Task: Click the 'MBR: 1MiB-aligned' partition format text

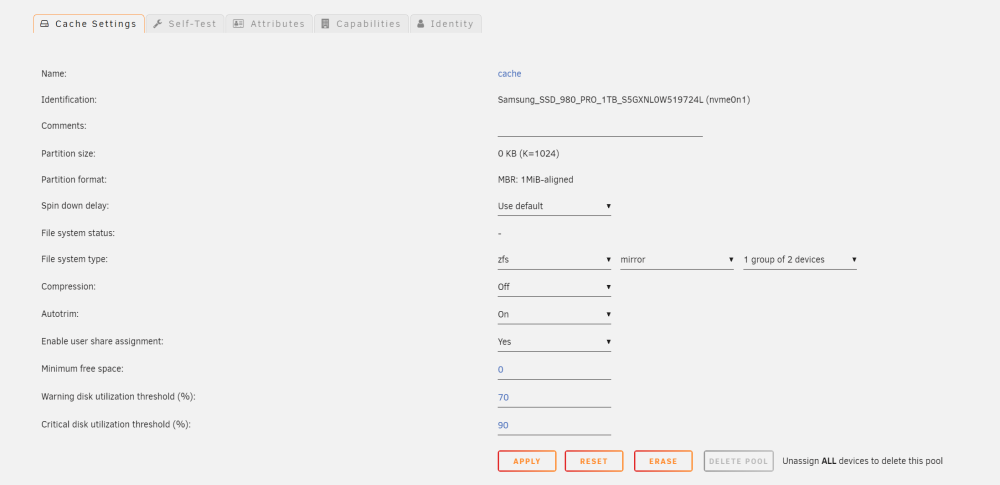Action: [536, 180]
